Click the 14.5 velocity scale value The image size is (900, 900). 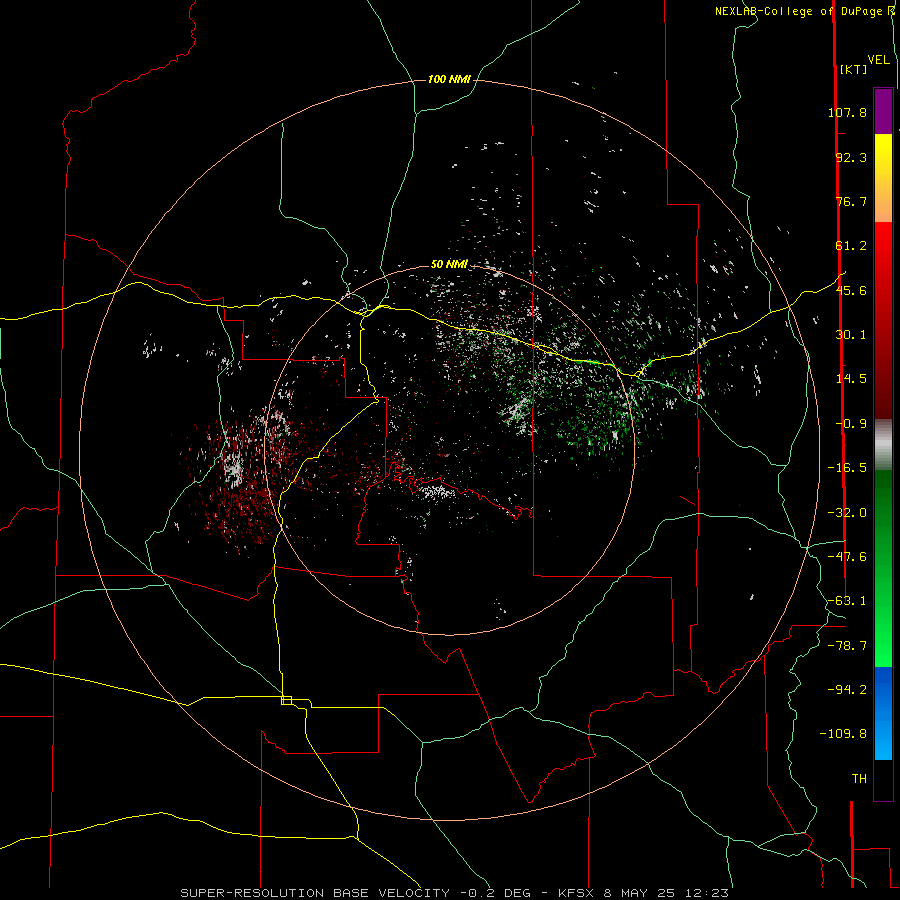(x=851, y=379)
